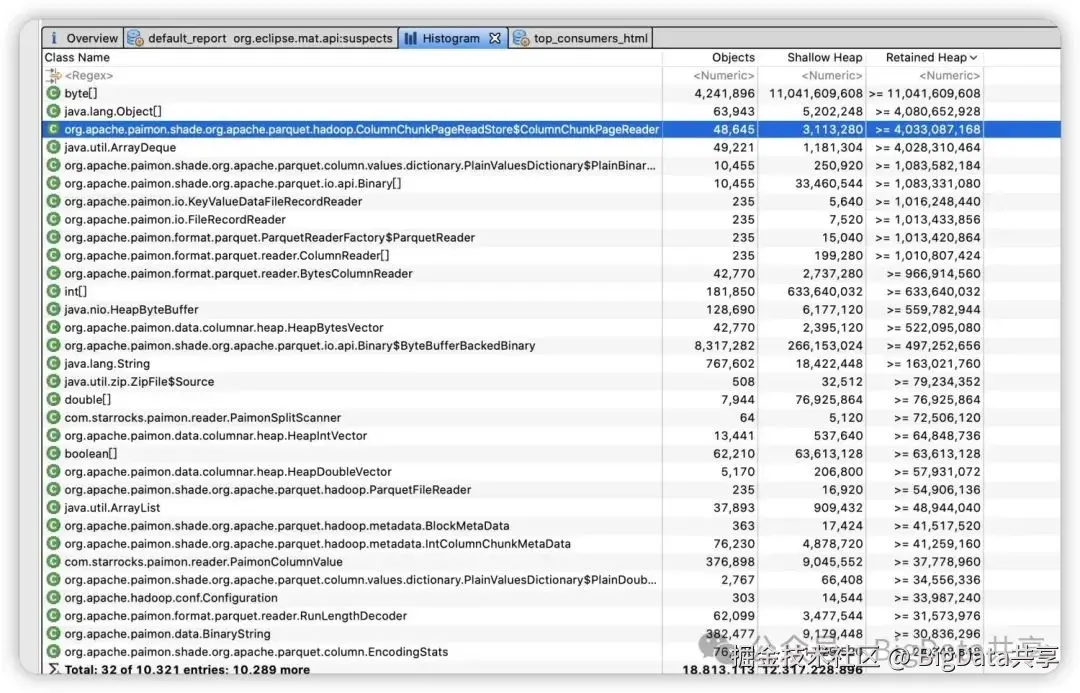Click the Numeric filter under Shallow Heap

point(831,75)
